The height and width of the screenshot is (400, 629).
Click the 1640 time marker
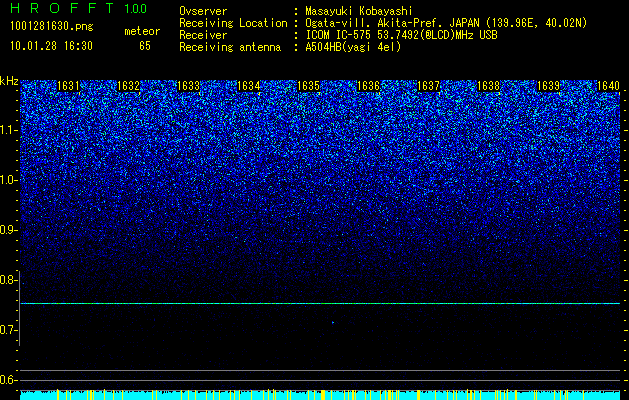point(609,86)
